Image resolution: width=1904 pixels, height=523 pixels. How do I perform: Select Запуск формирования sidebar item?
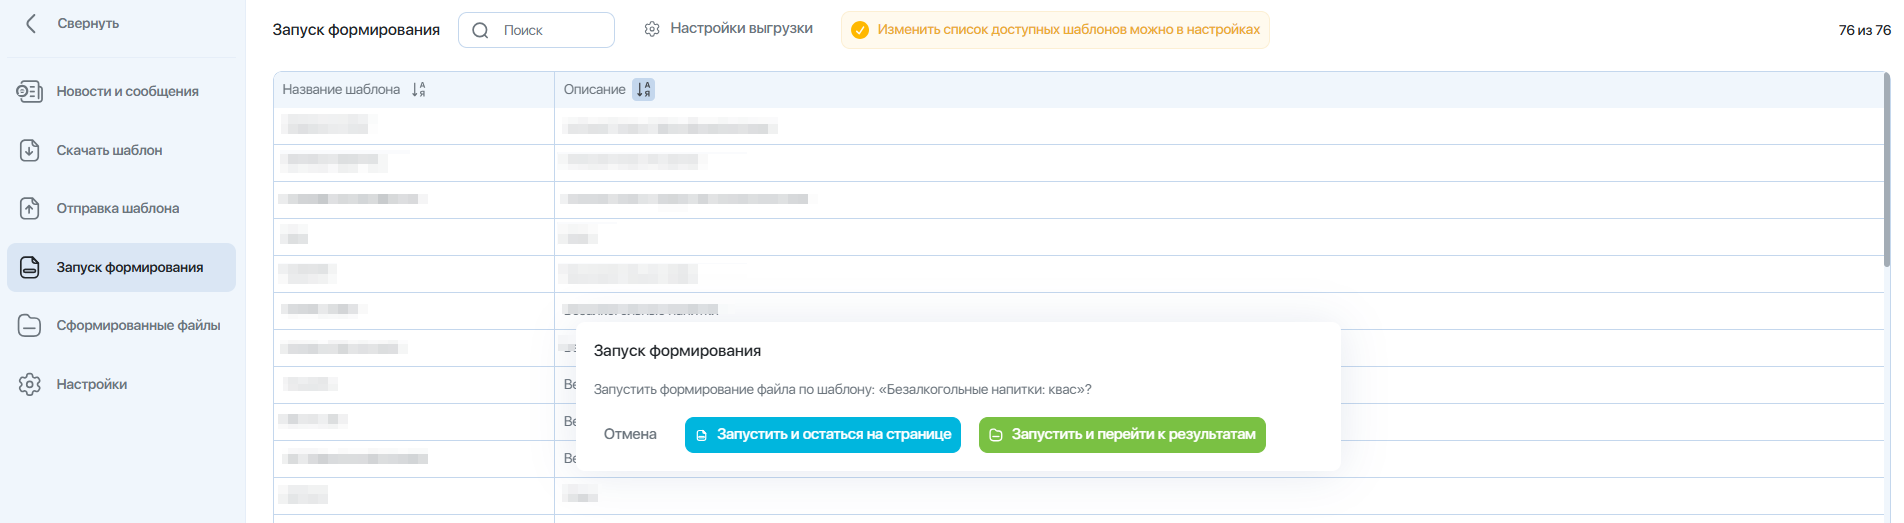(x=121, y=267)
